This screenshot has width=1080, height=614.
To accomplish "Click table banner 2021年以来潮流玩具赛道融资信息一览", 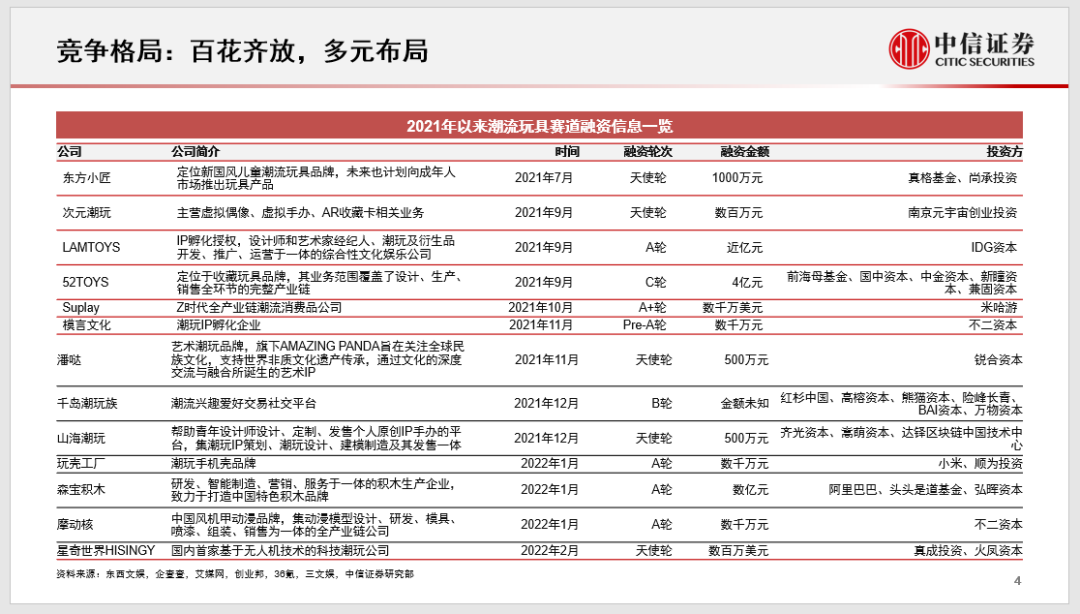I will click(x=539, y=125).
